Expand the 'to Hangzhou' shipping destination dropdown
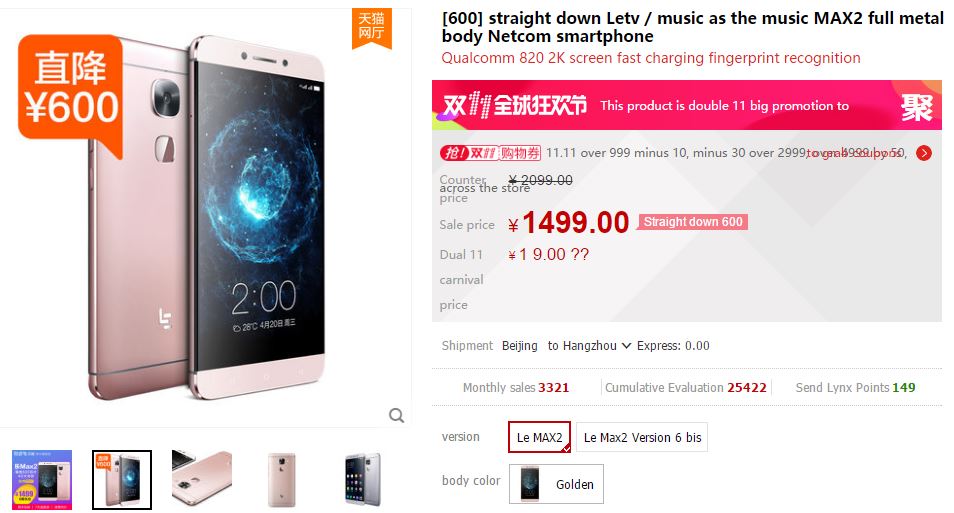This screenshot has height=513, width=954. click(589, 346)
